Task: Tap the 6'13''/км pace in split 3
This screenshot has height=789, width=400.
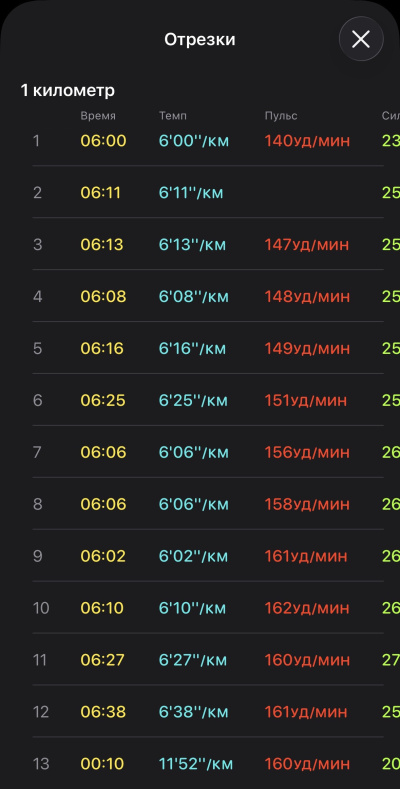Action: coord(192,245)
